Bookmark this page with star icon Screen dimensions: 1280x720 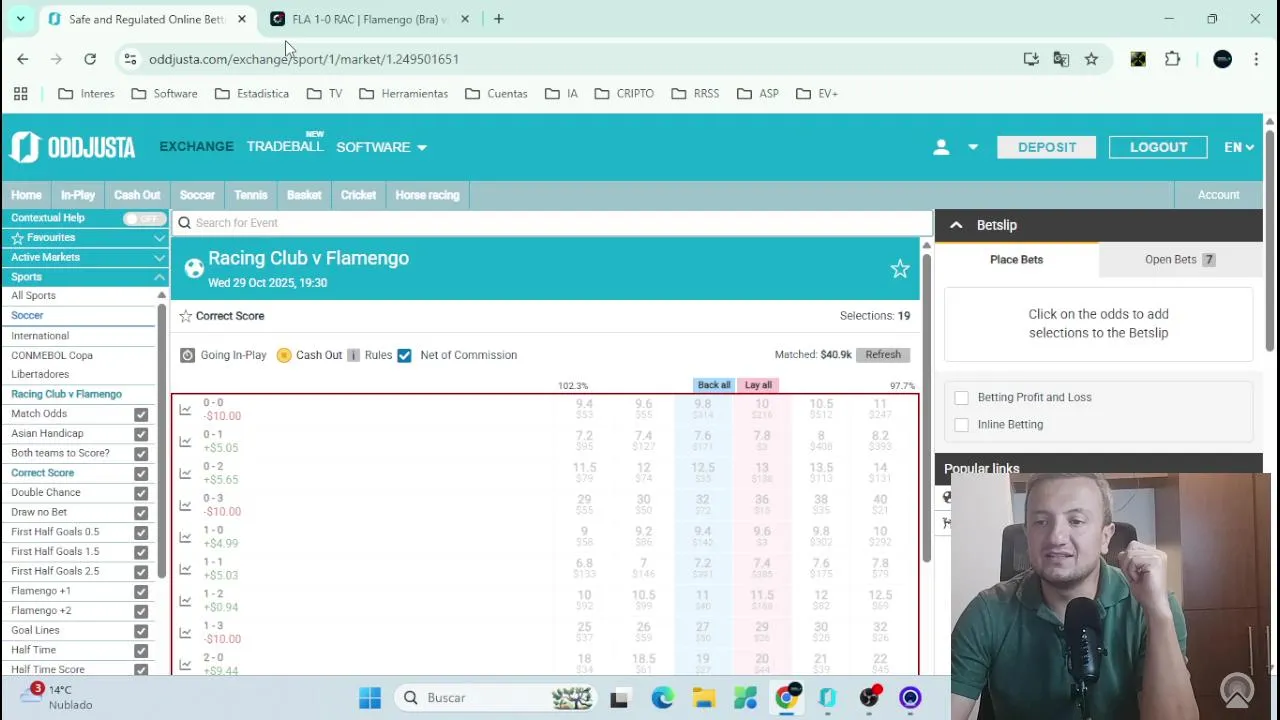coord(1091,59)
